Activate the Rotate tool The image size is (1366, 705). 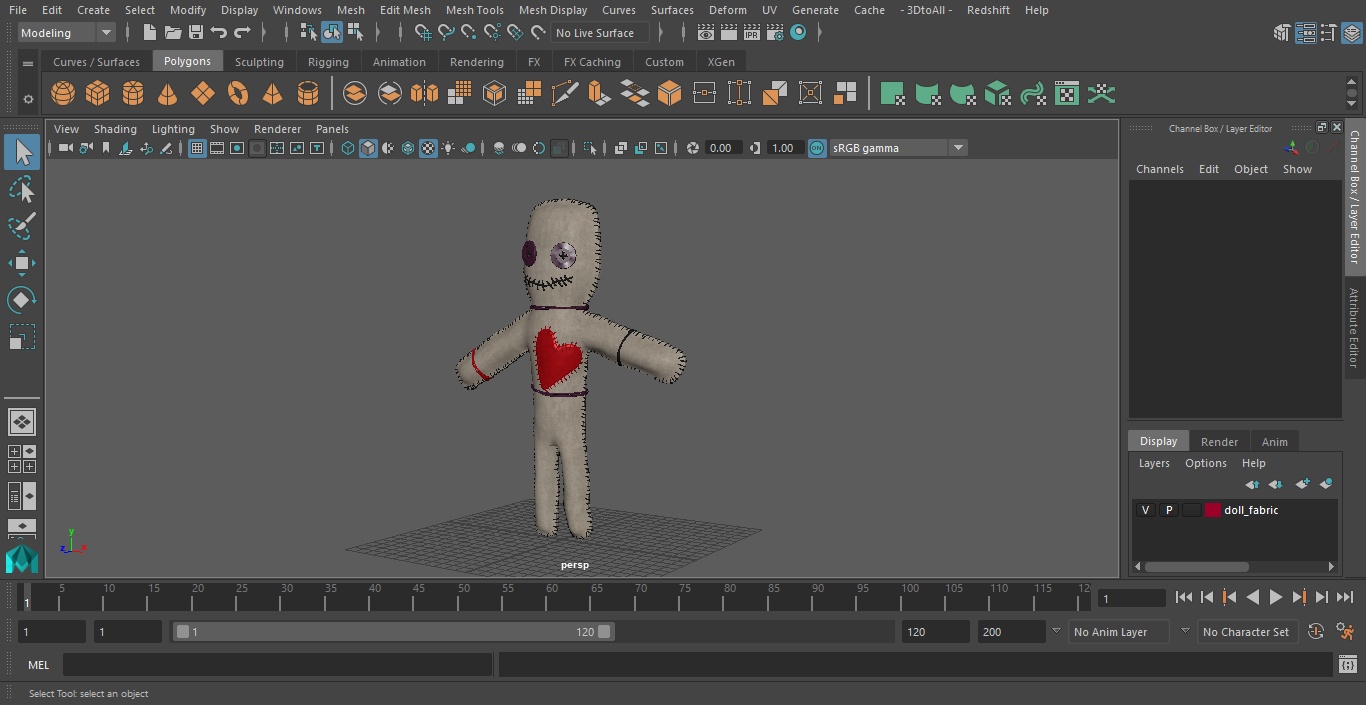point(22,300)
